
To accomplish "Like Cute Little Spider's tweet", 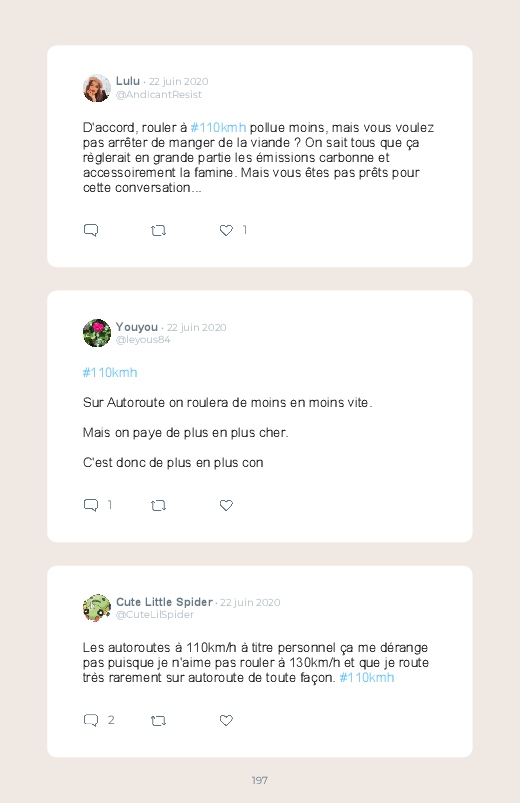I will (226, 721).
